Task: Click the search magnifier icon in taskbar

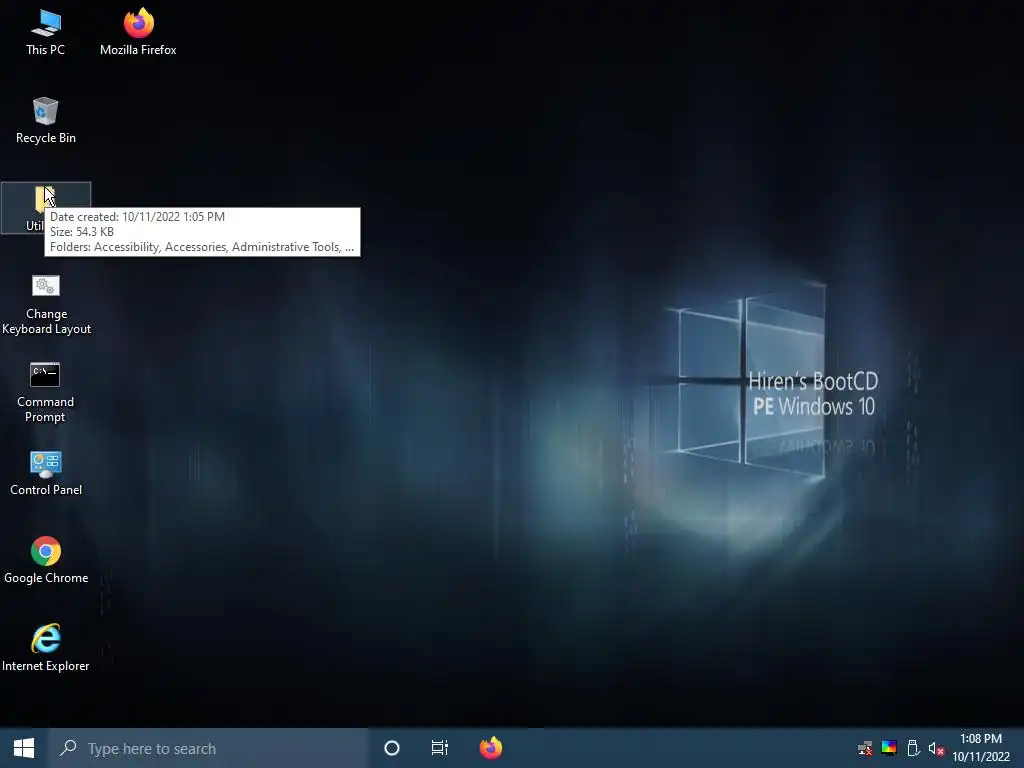Action: pos(68,748)
